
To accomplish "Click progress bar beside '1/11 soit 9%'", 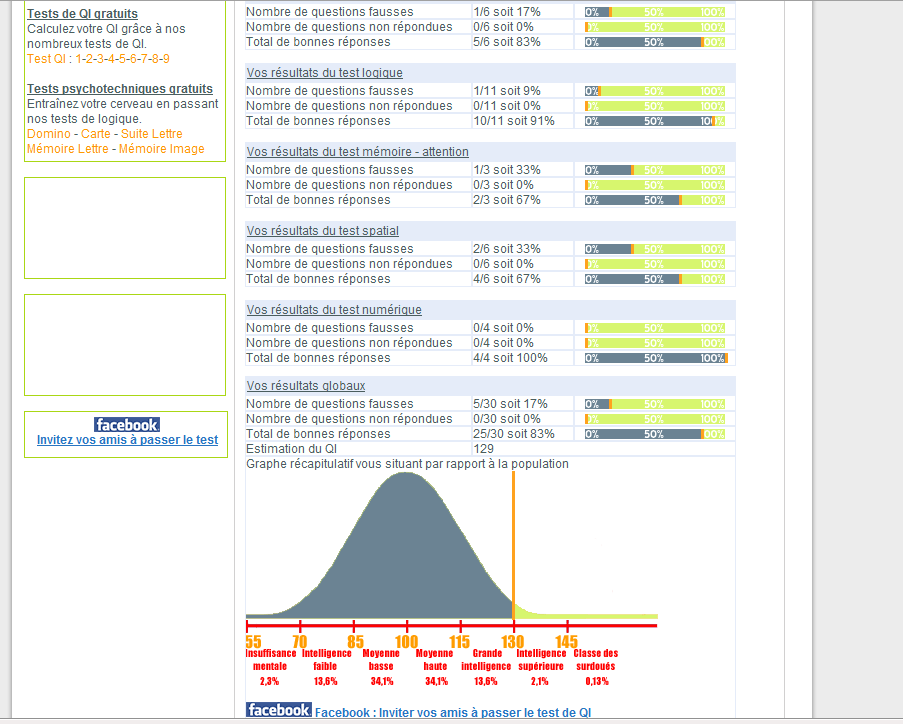I will [655, 91].
